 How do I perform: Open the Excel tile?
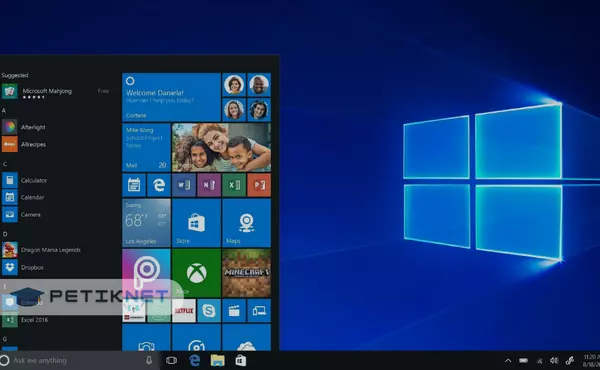[x=234, y=185]
